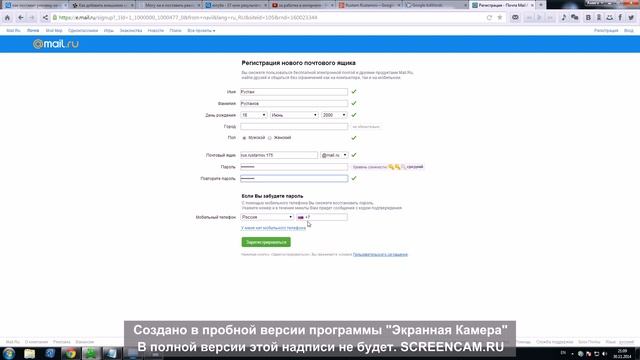Viewport: 640px width, 360px height.
Task: Click the green Зарегистрироваться button
Action: tap(266, 242)
